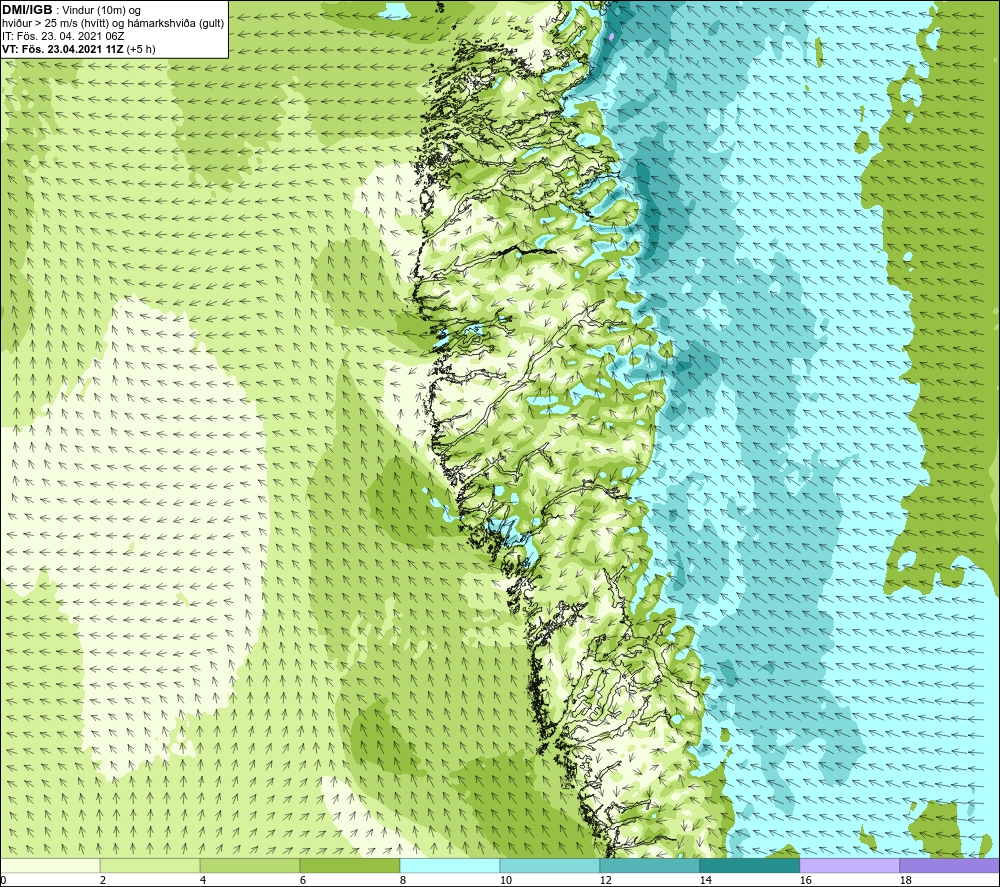Click the "IT: Fös. 23. 04. 2021 06Z" line
Viewport: 1000px width, 887px height.
click(x=63, y=36)
